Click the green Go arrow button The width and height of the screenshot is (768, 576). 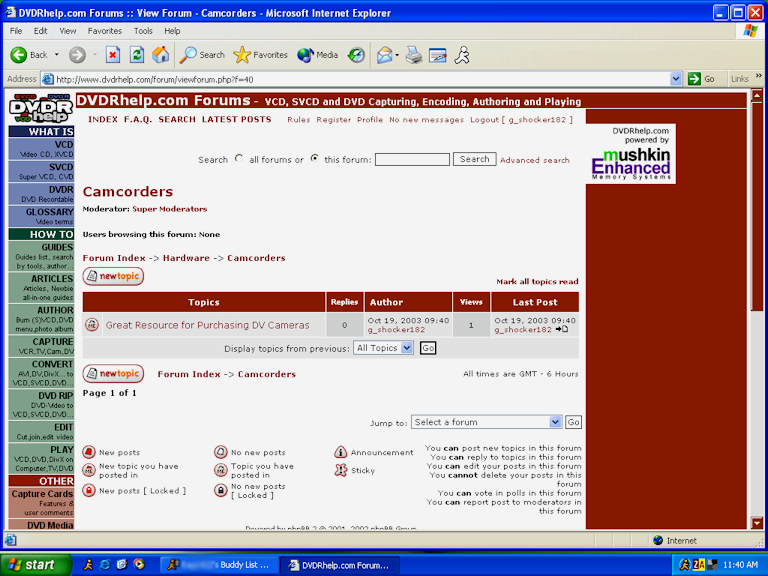(x=694, y=79)
